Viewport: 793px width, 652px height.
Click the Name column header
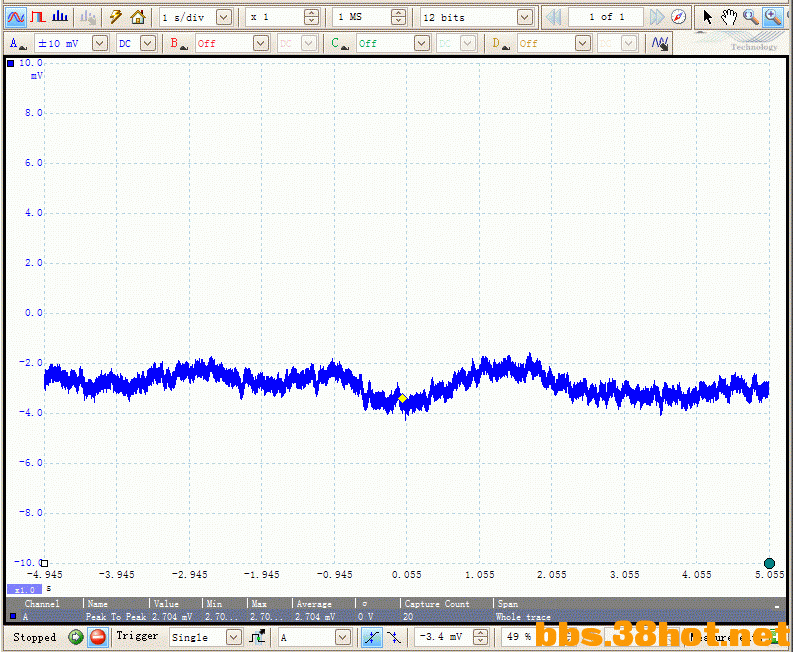point(97,603)
